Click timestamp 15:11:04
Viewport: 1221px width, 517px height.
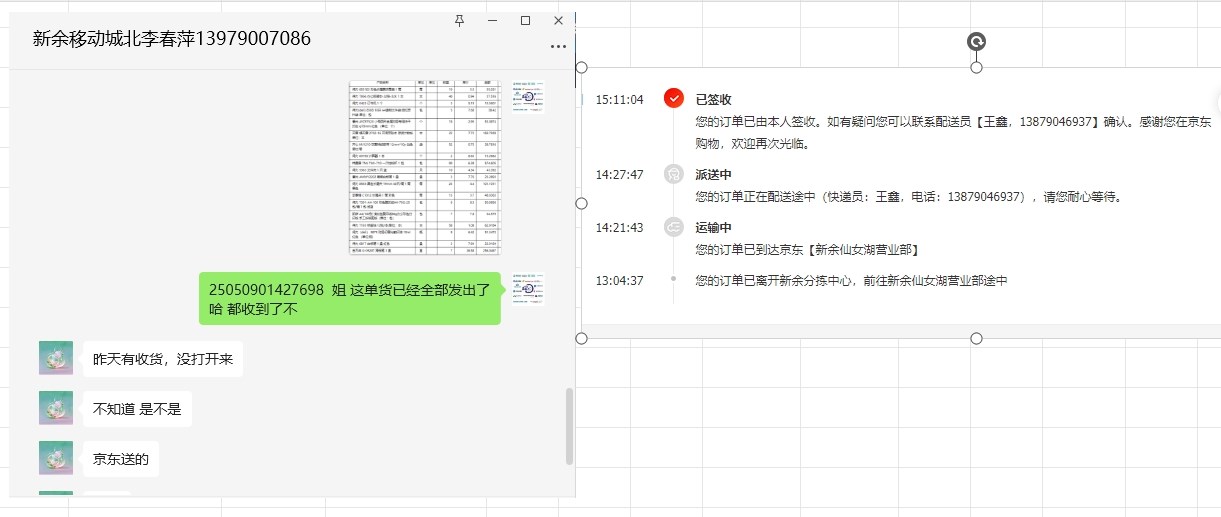[x=619, y=100]
